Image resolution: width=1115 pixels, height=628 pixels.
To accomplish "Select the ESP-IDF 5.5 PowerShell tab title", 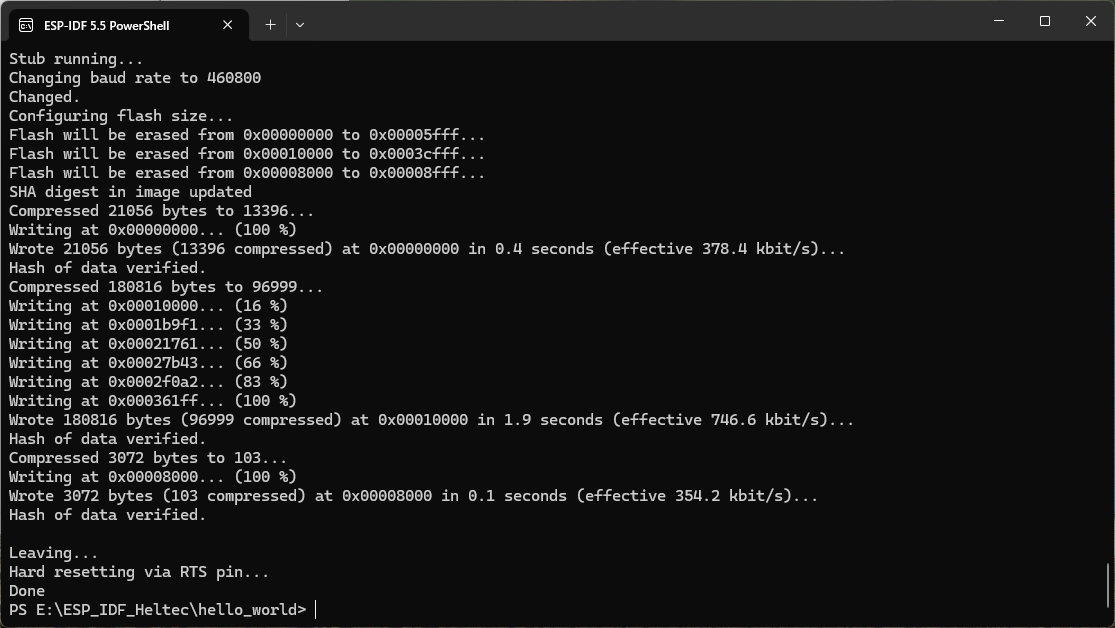I will [106, 25].
